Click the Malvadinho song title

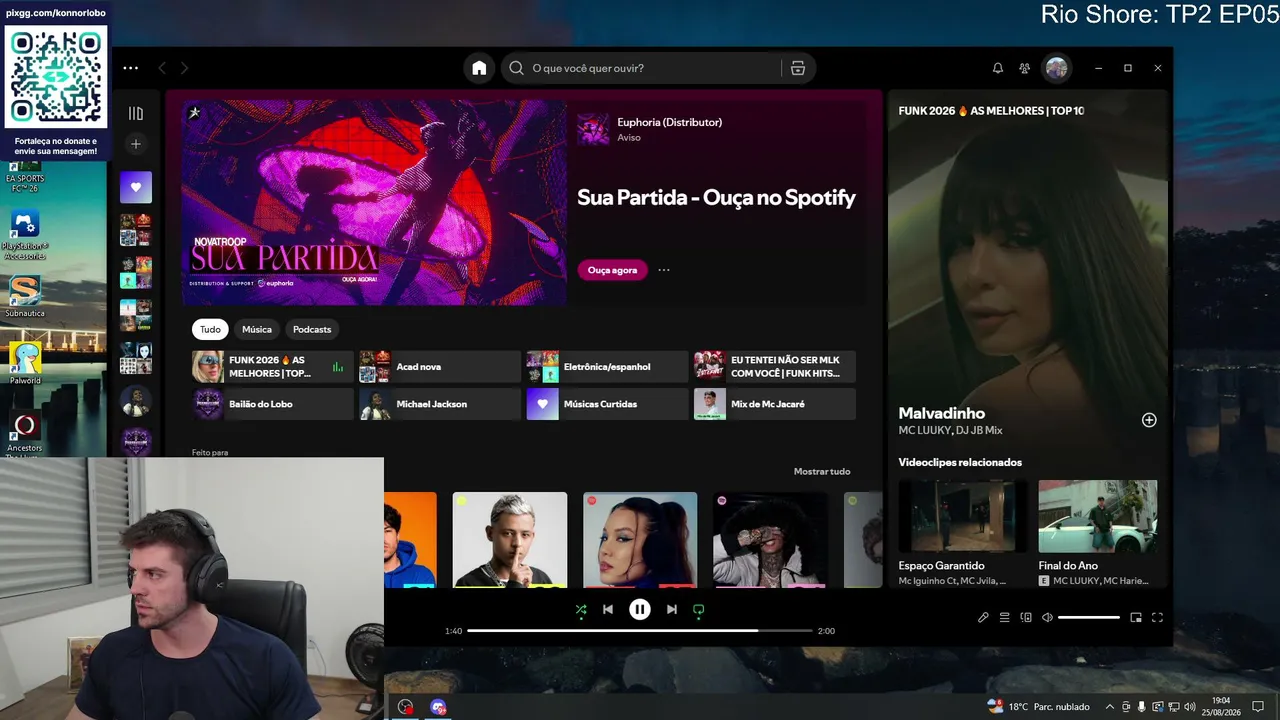point(942,413)
